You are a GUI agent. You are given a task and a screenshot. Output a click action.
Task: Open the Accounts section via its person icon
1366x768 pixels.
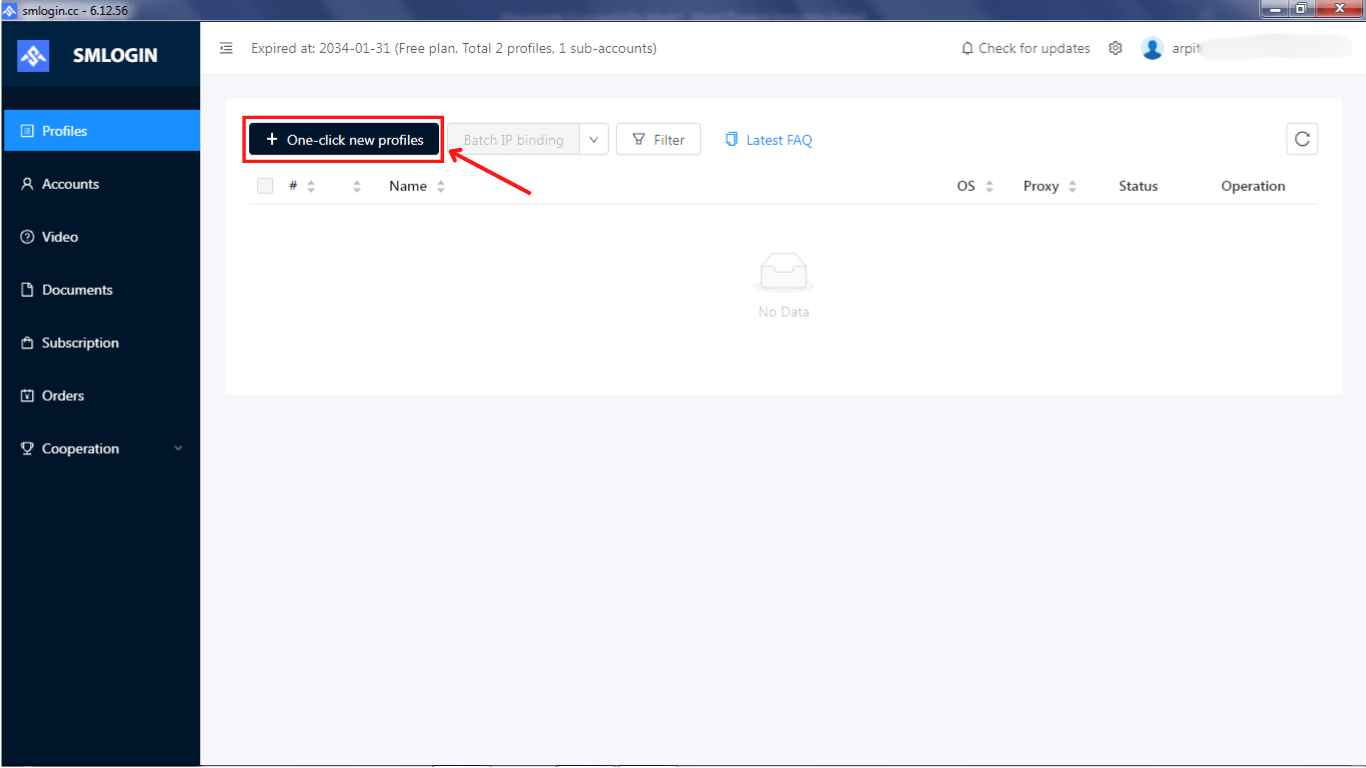[x=26, y=183]
